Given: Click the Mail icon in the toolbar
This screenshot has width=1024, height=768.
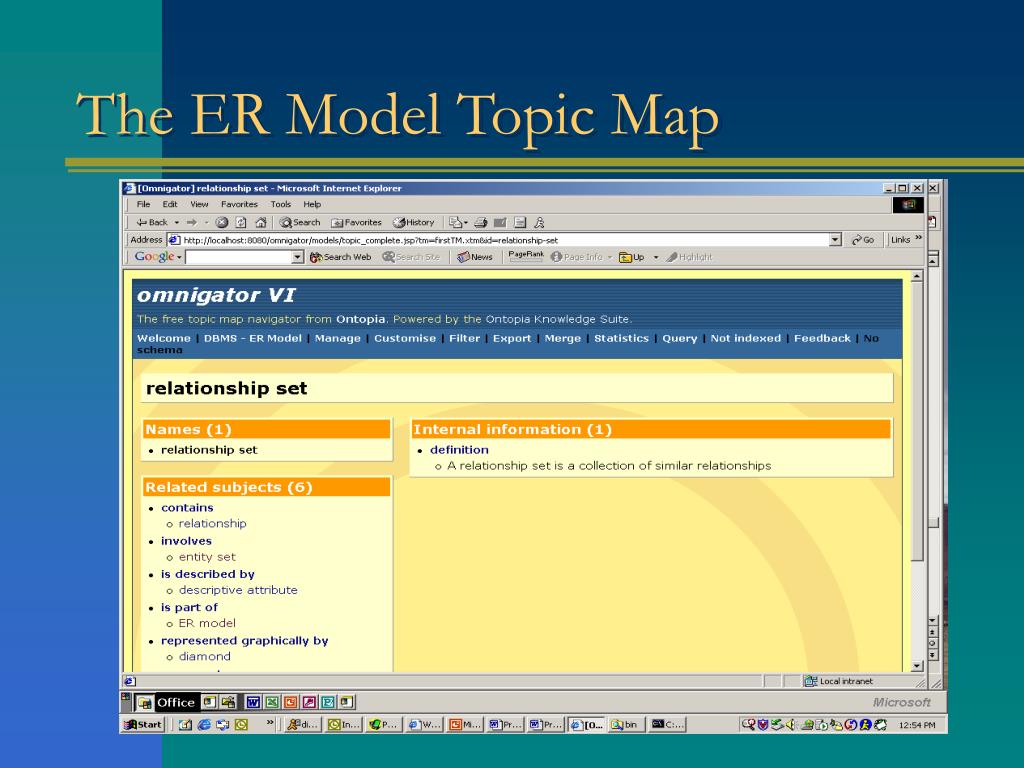Looking at the screenshot, I should tap(456, 223).
